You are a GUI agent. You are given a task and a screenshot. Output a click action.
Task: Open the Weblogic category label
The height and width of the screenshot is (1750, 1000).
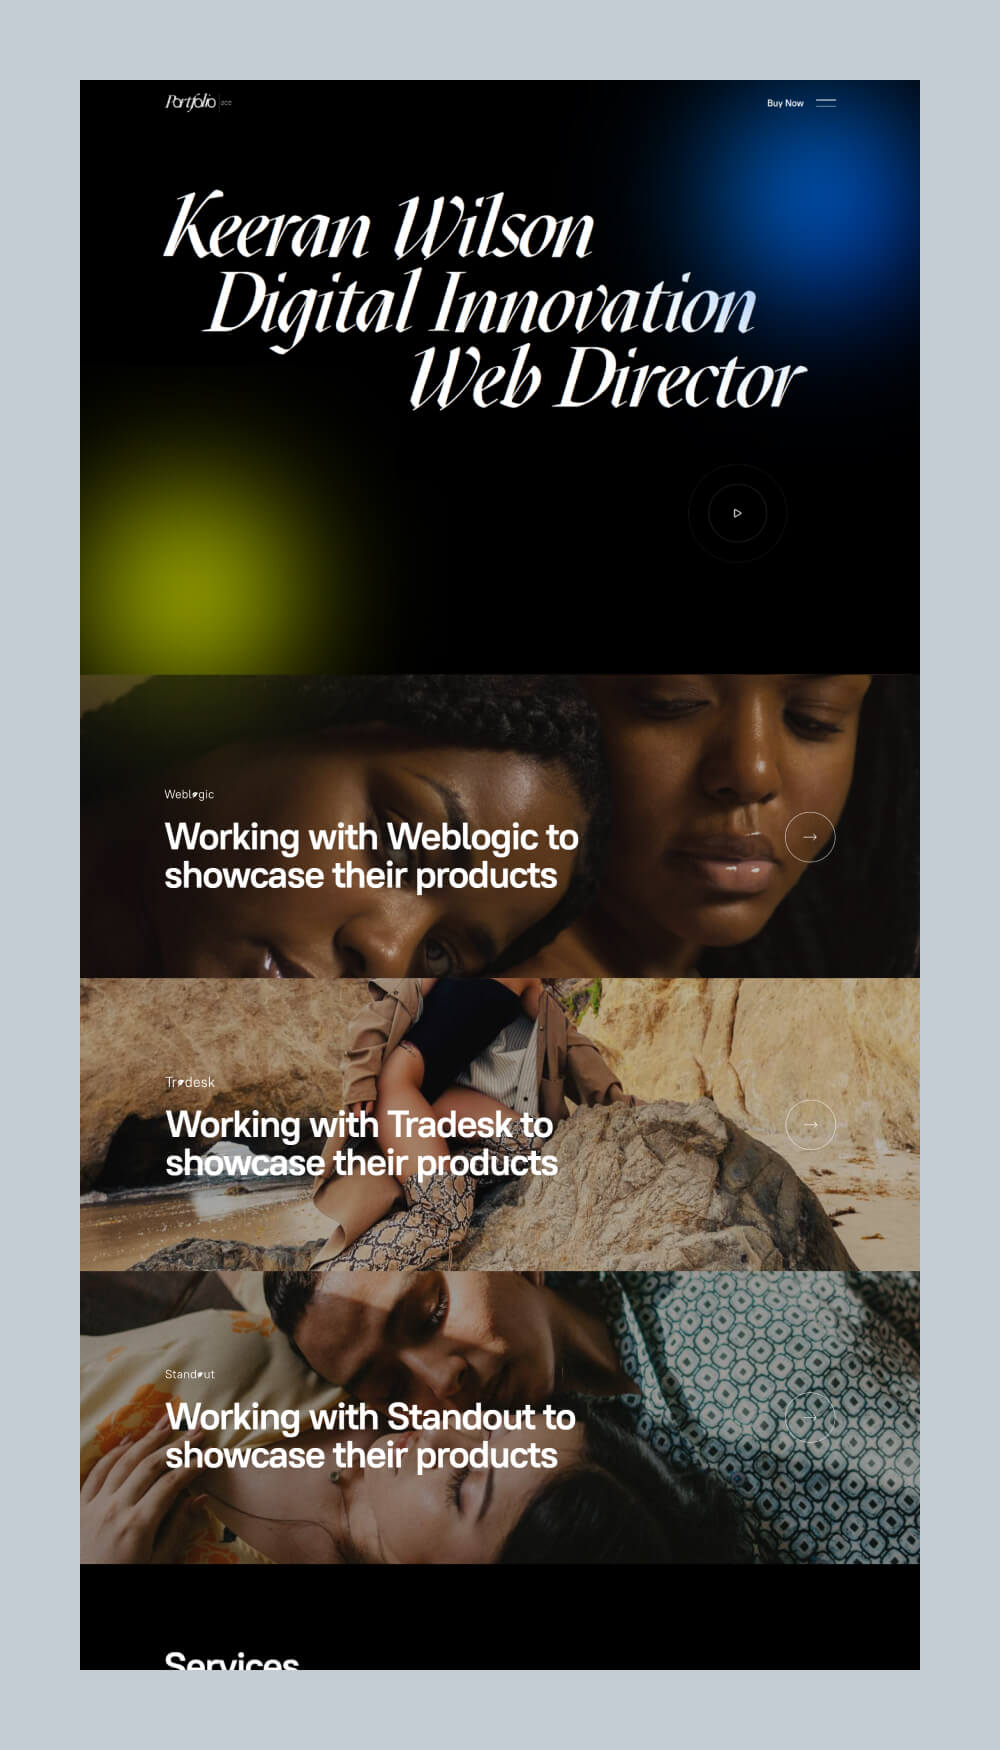click(189, 794)
